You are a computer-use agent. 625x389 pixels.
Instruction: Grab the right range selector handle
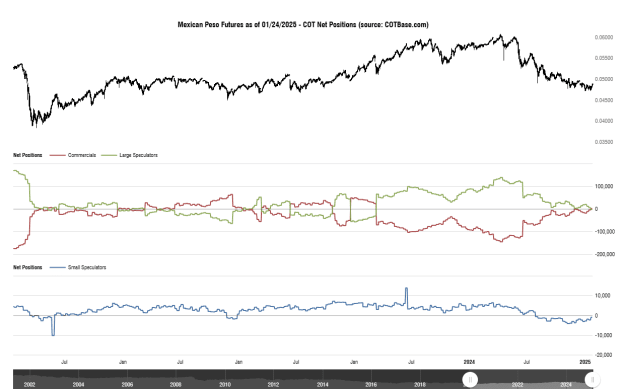click(x=592, y=379)
